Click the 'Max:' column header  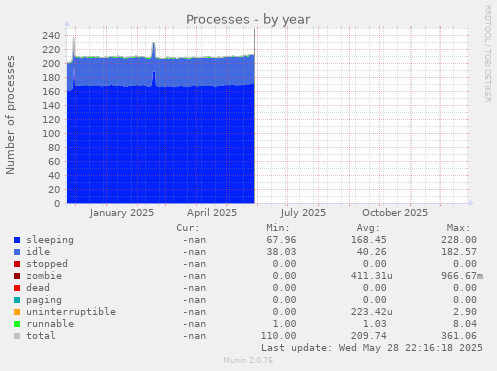coord(458,228)
